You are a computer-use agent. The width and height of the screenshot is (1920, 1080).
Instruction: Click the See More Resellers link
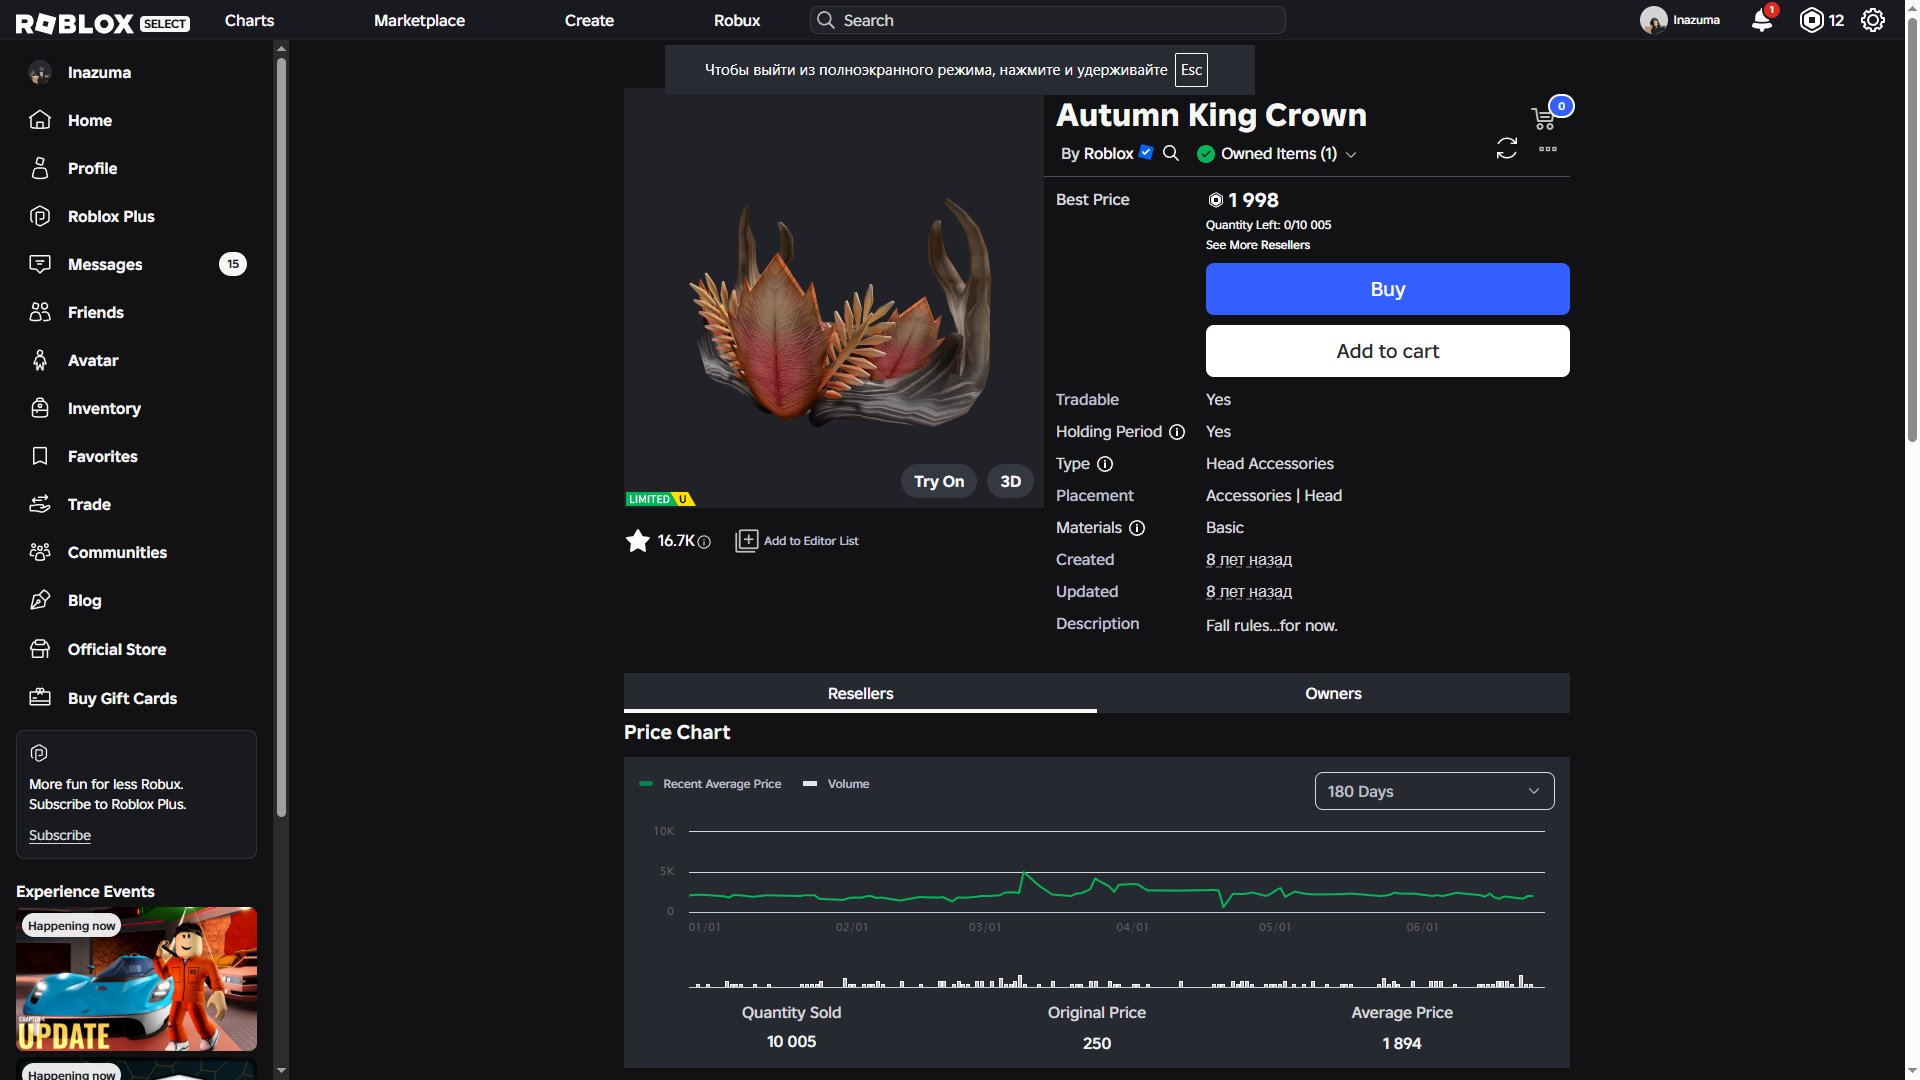coord(1257,245)
